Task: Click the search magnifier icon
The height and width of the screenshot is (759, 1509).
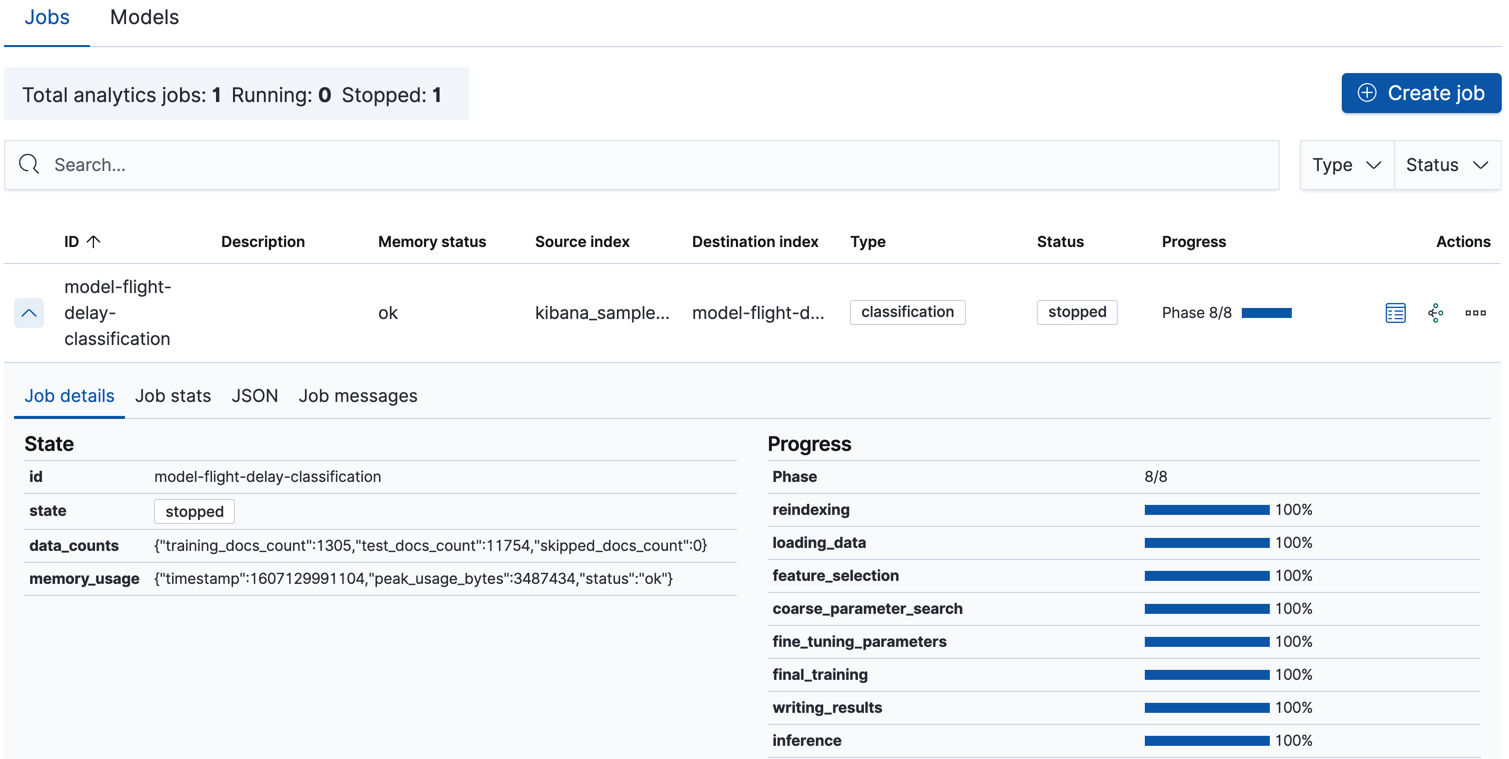Action: coord(28,164)
